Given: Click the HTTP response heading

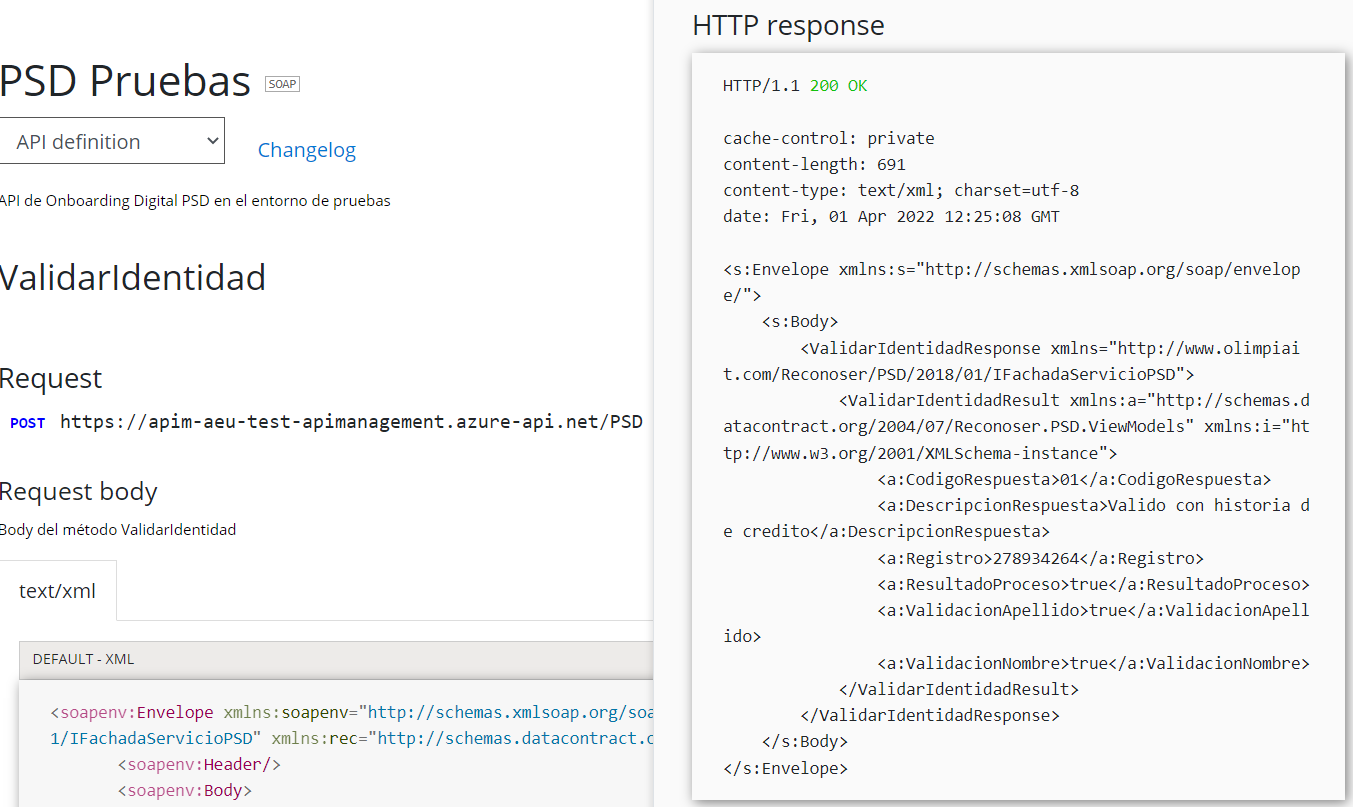Looking at the screenshot, I should [x=788, y=25].
